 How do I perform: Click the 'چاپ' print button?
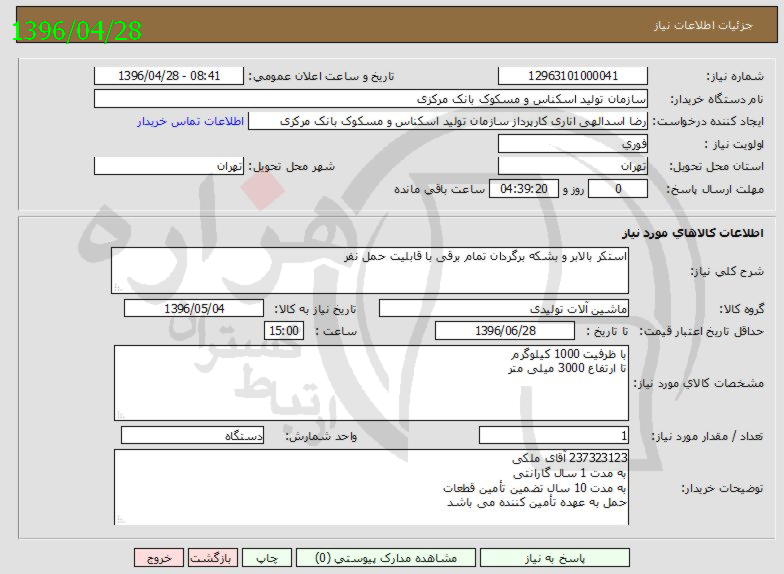click(268, 558)
